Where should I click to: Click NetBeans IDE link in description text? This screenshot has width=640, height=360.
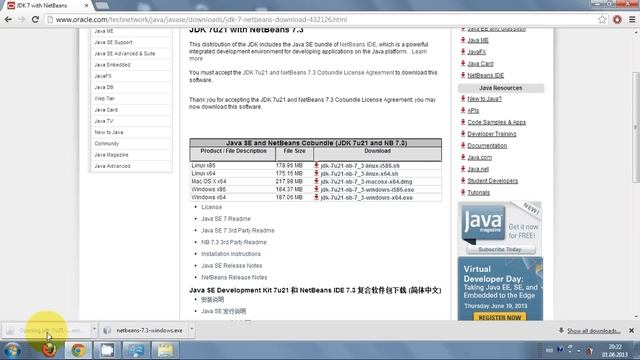click(358, 44)
